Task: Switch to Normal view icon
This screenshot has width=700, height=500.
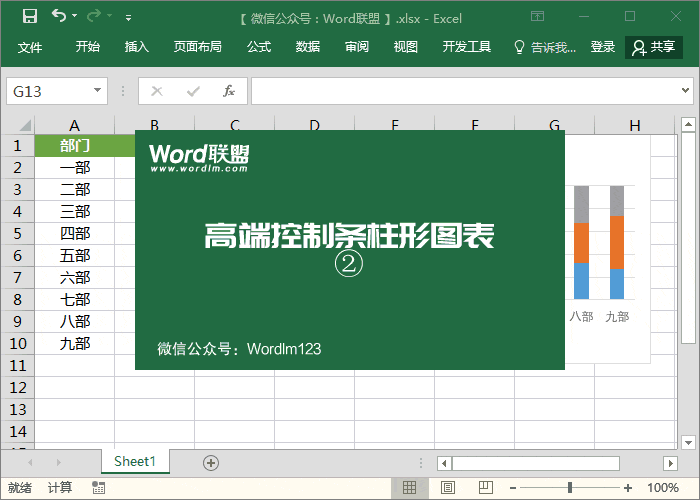Action: 409,487
